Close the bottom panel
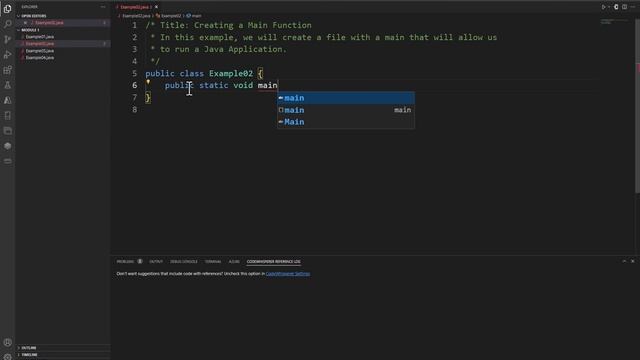640x360 pixels. (633, 261)
